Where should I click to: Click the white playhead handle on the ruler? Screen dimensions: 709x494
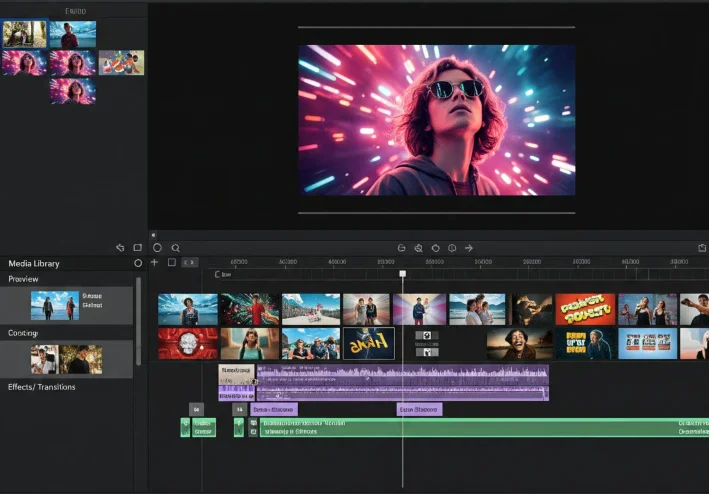tap(402, 273)
